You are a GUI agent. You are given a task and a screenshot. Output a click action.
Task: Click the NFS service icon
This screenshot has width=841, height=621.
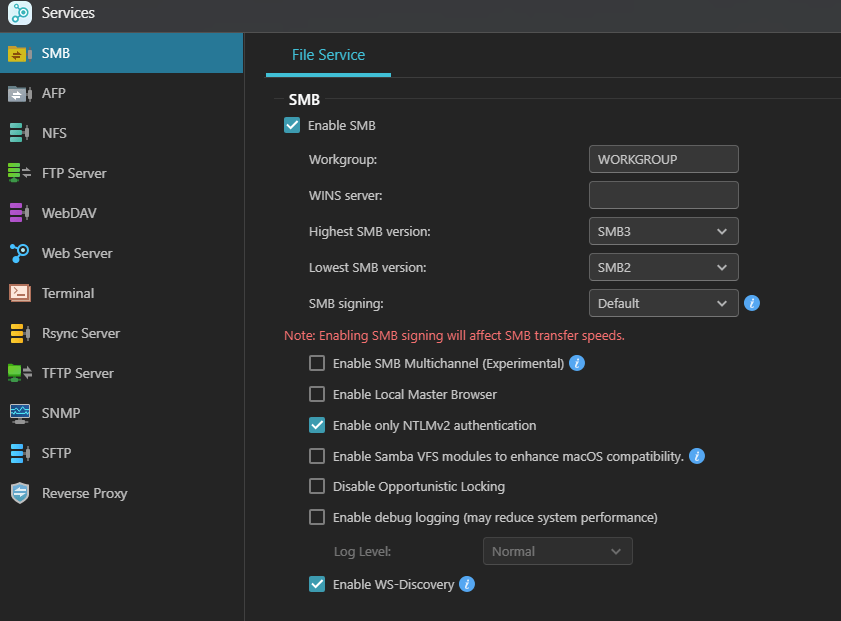[x=20, y=133]
